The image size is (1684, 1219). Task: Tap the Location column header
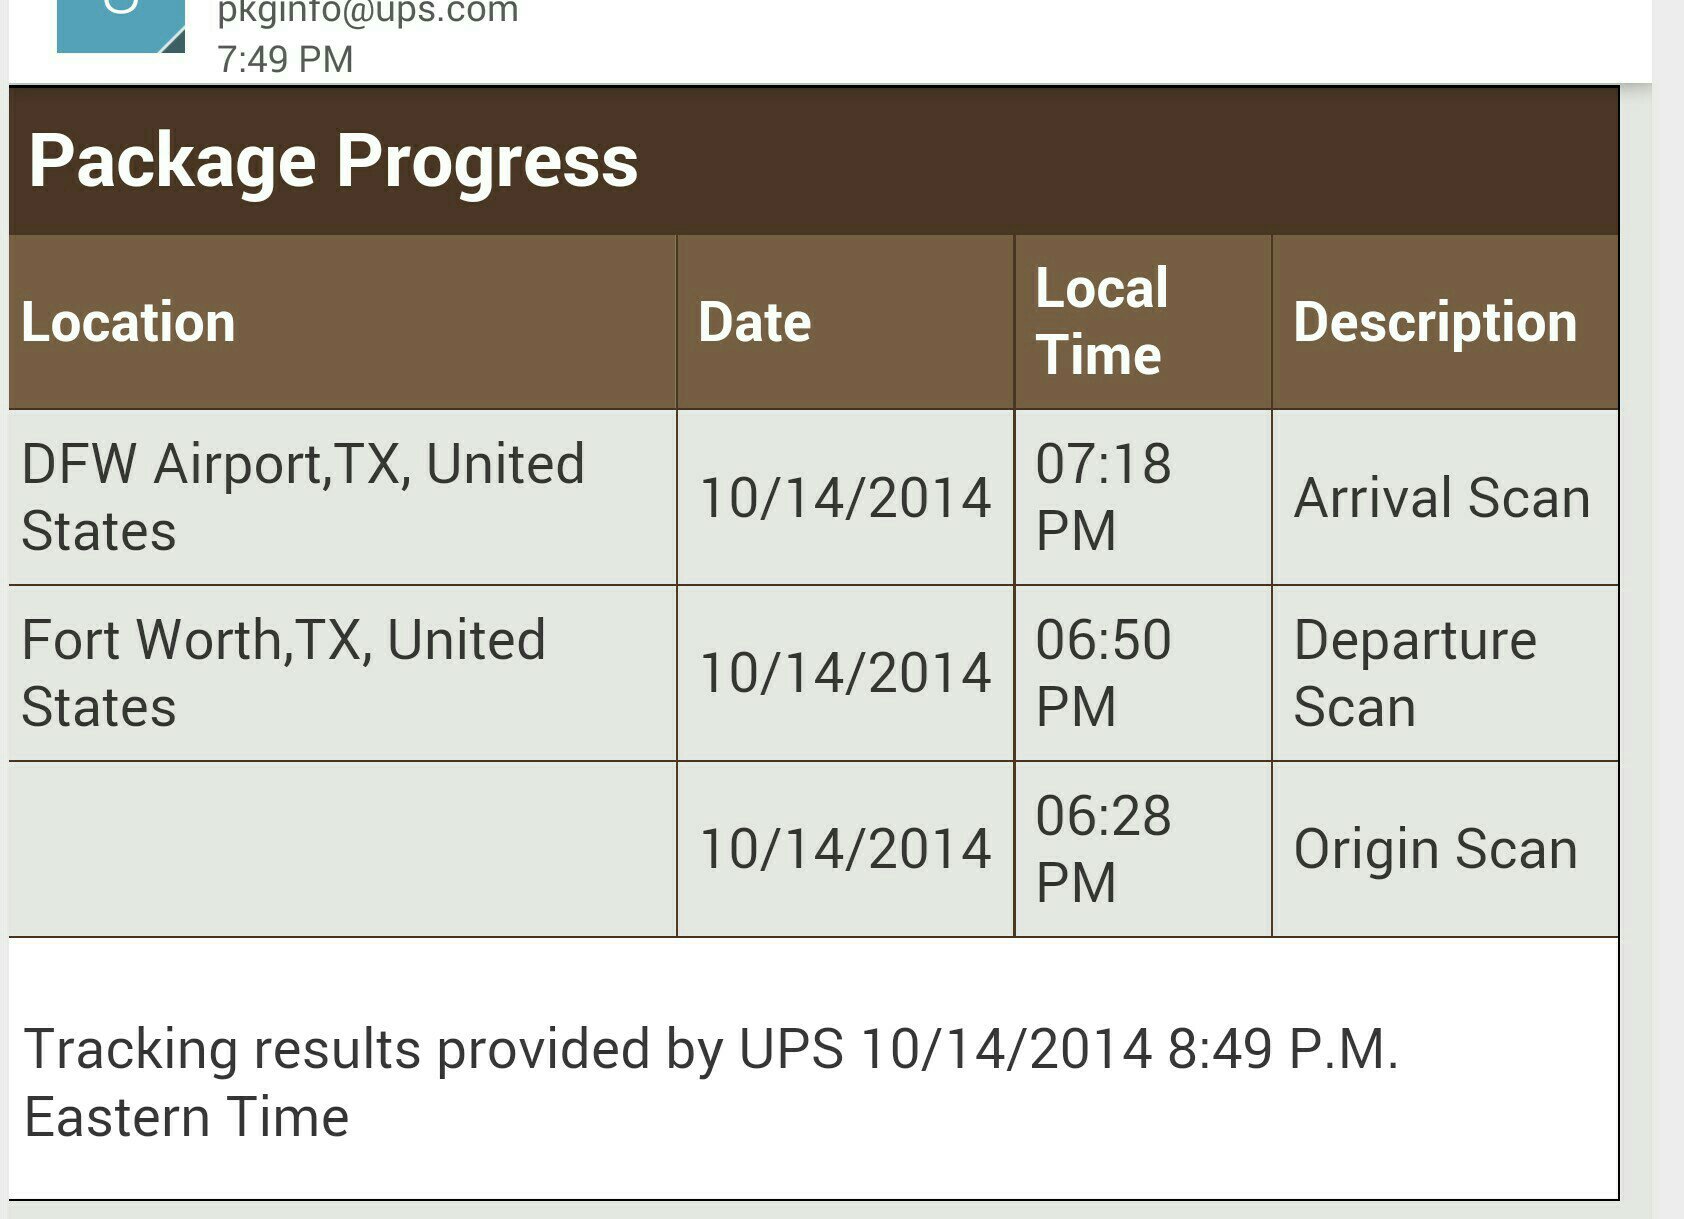[x=128, y=323]
